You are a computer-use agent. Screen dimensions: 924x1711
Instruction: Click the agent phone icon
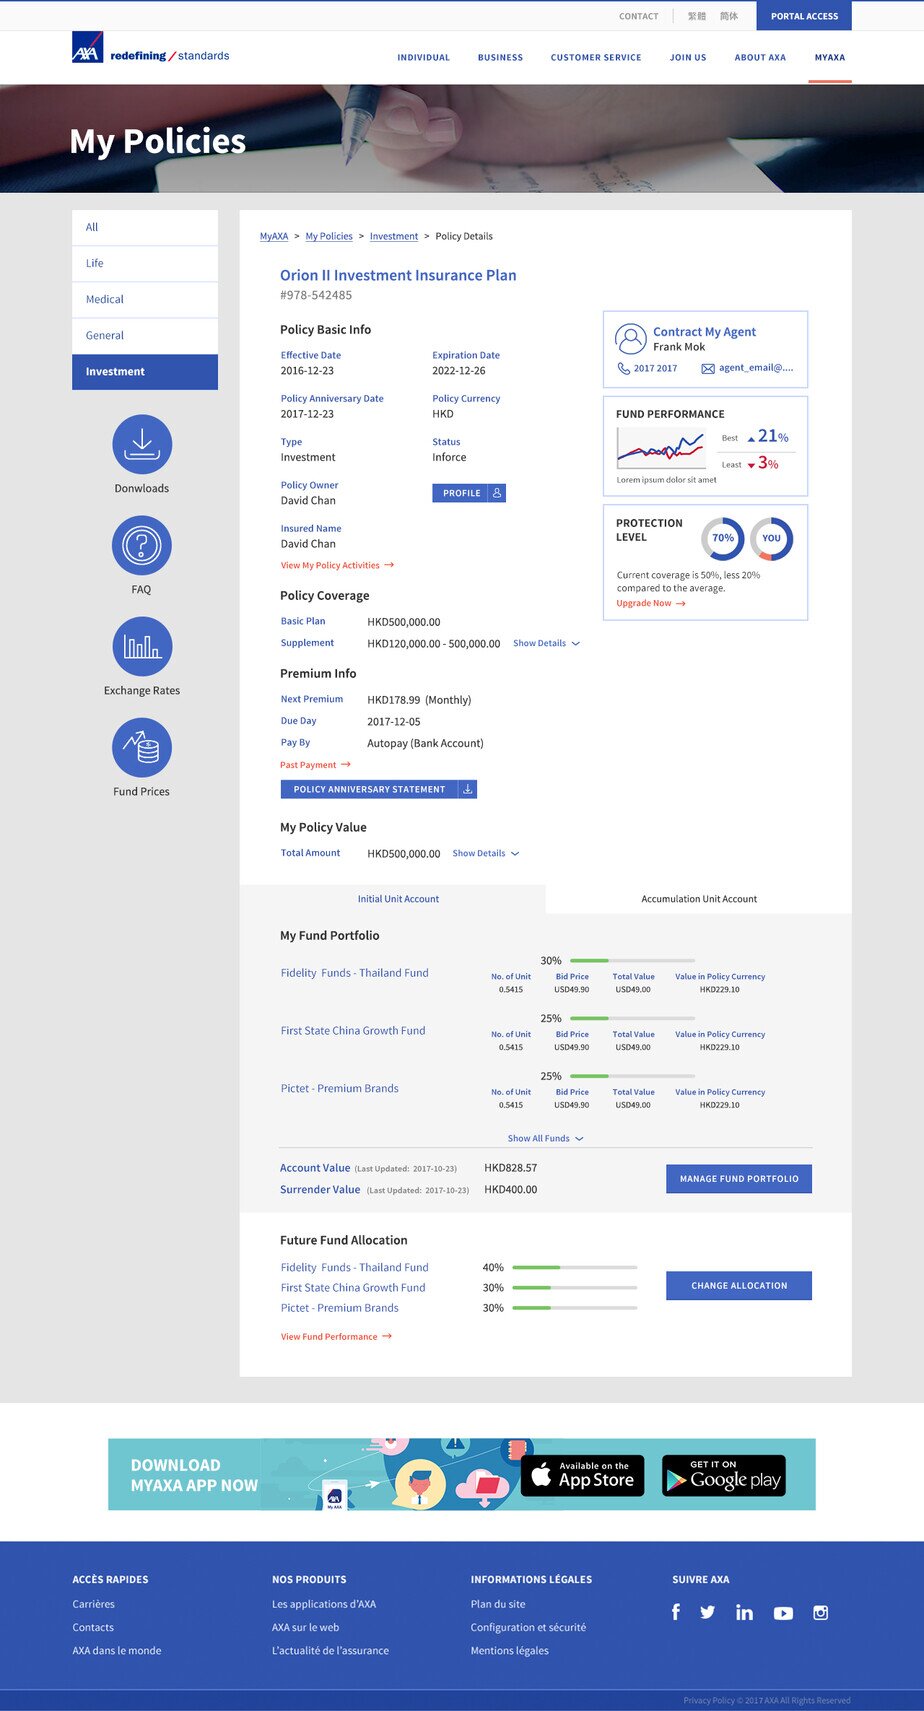(x=623, y=368)
